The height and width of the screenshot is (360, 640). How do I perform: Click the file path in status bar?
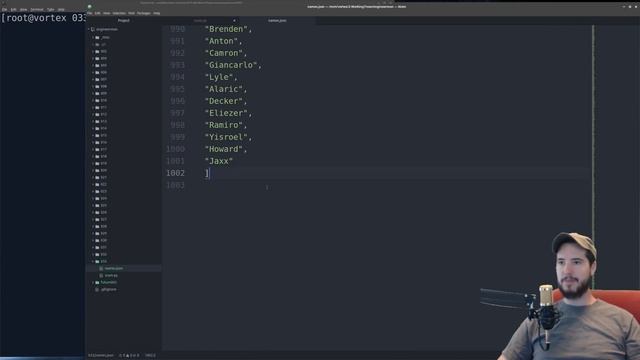(x=101, y=356)
